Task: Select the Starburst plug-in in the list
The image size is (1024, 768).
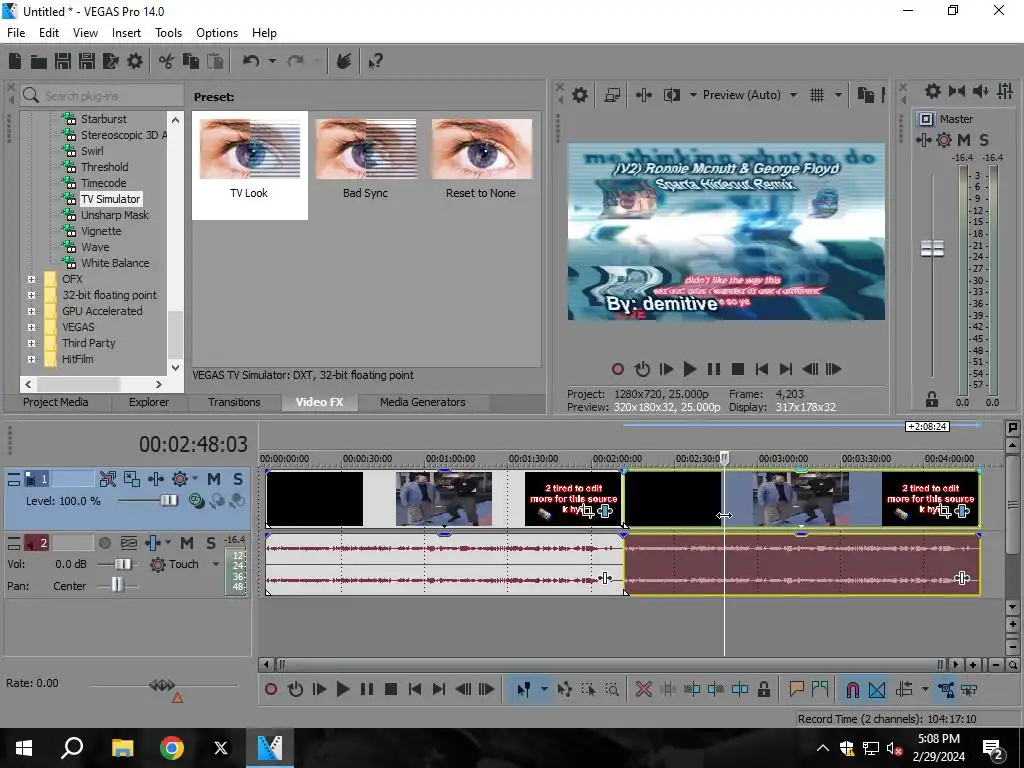Action: 103,119
